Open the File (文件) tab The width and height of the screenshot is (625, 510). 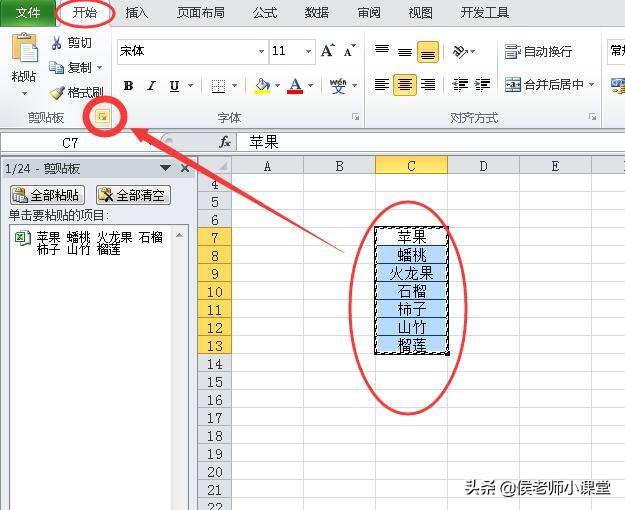[x=28, y=13]
